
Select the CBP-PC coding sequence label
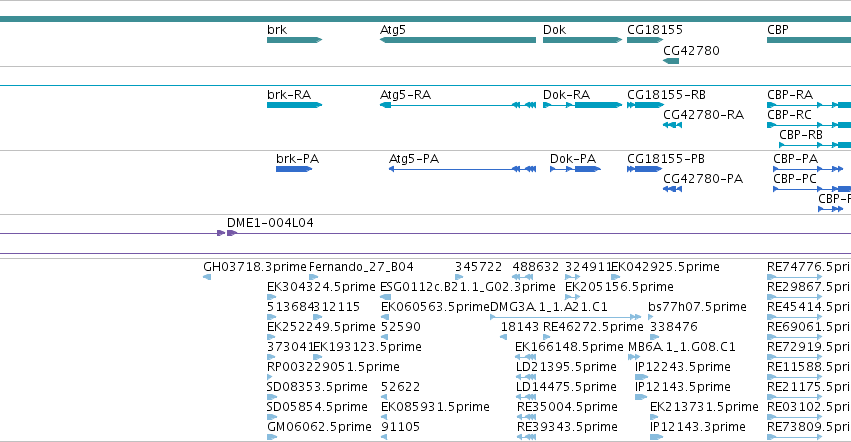click(x=795, y=179)
